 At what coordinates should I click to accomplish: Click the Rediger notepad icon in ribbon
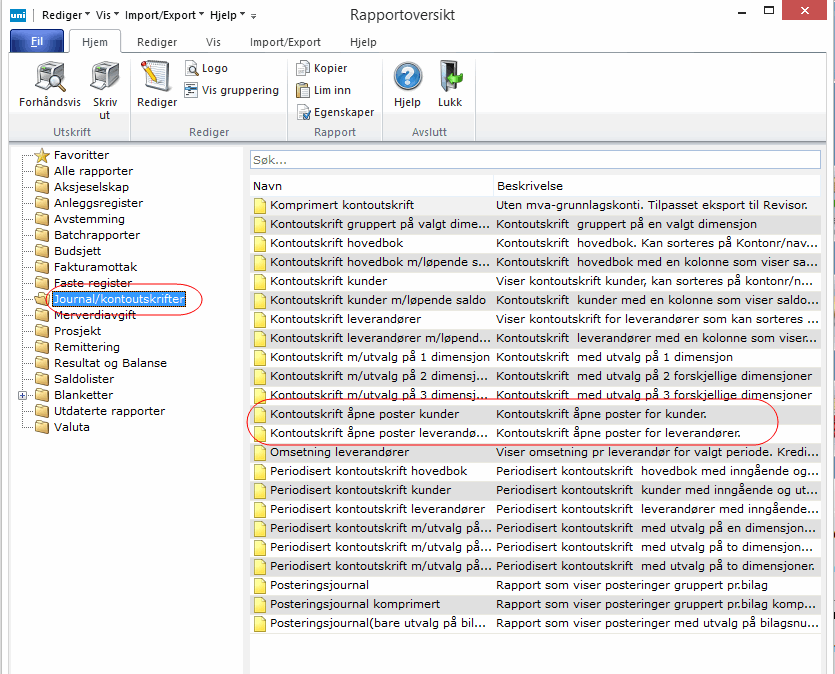click(x=157, y=78)
